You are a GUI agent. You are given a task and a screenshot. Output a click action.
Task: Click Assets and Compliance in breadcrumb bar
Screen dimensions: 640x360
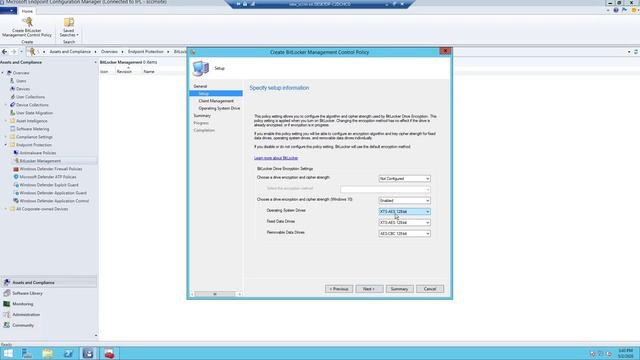click(70, 52)
